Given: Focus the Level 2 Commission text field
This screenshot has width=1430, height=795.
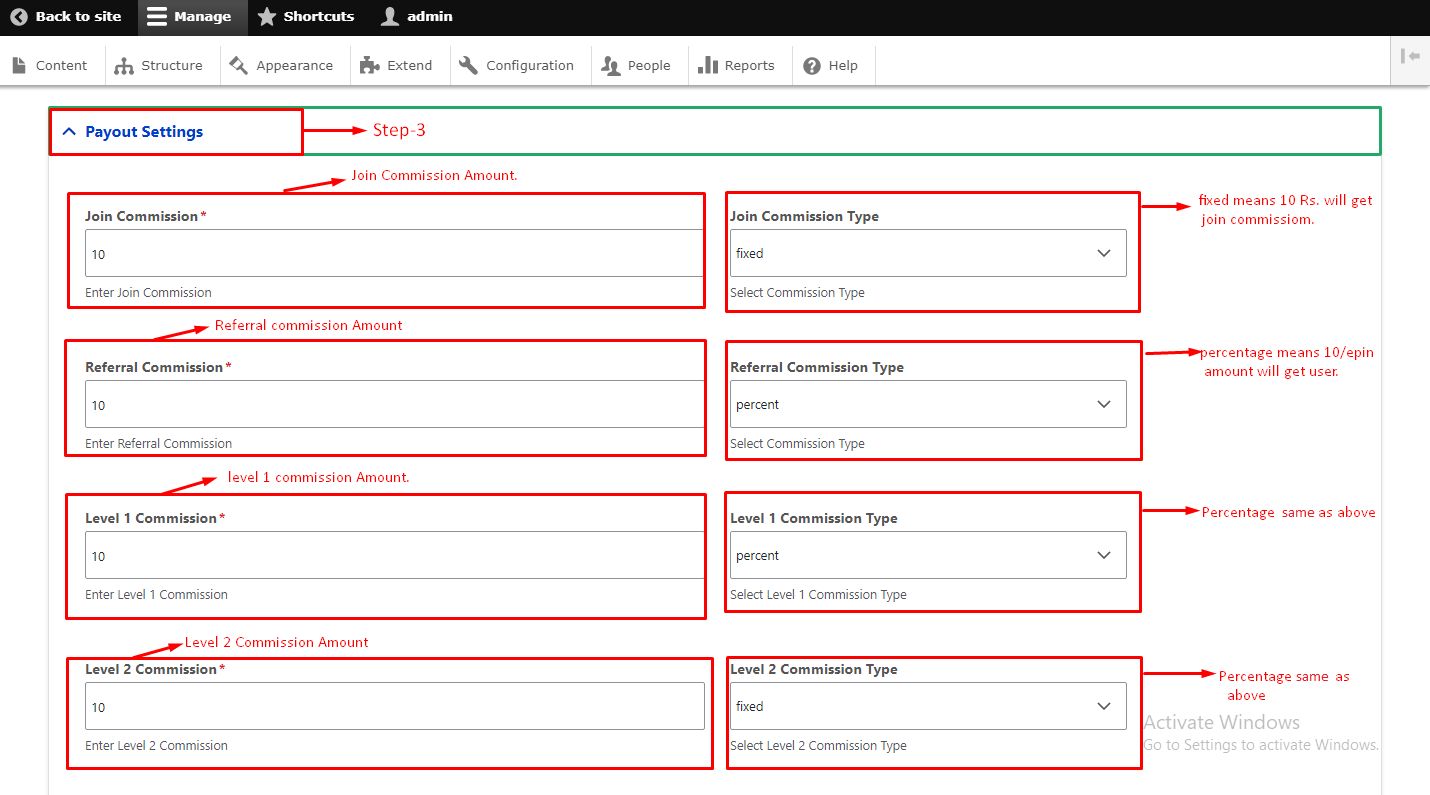Looking at the screenshot, I should (x=394, y=707).
